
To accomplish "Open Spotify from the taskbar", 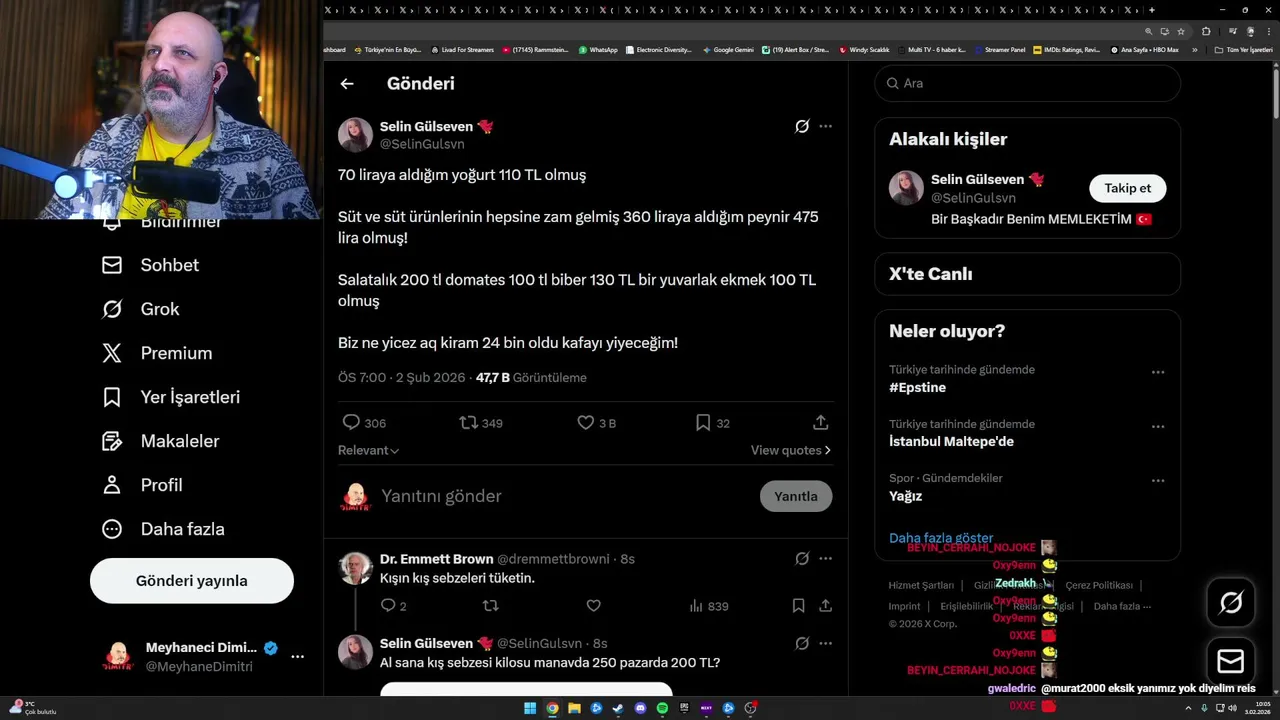I will tap(662, 709).
